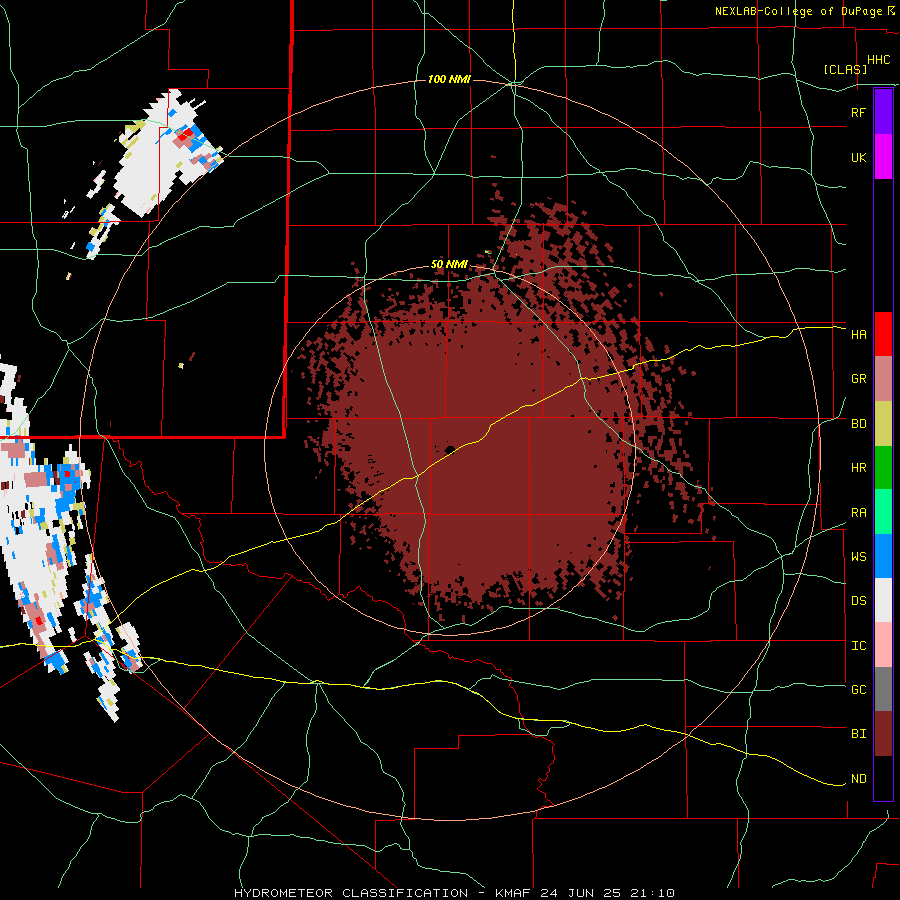Click the BD yellow-olive legend swatch

[x=883, y=424]
